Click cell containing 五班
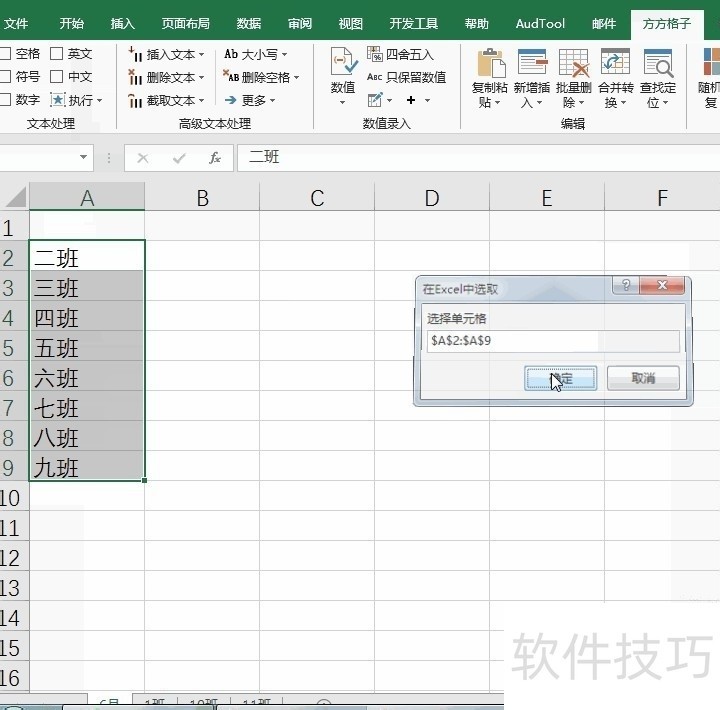 87,348
